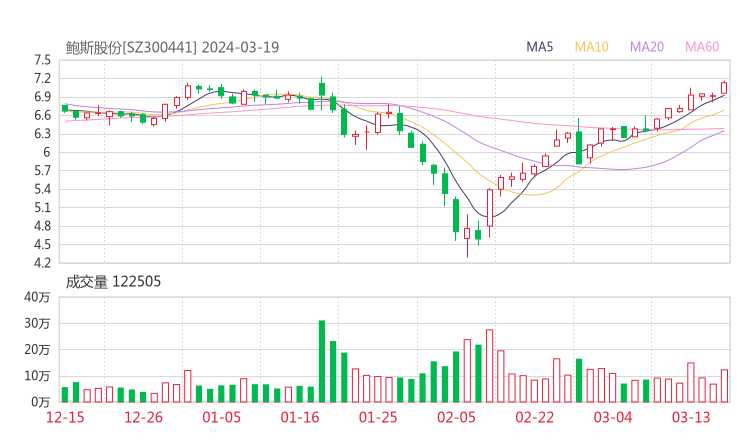The height and width of the screenshot is (440, 740).
Task: Select the 12-26 date marker
Action: click(145, 417)
